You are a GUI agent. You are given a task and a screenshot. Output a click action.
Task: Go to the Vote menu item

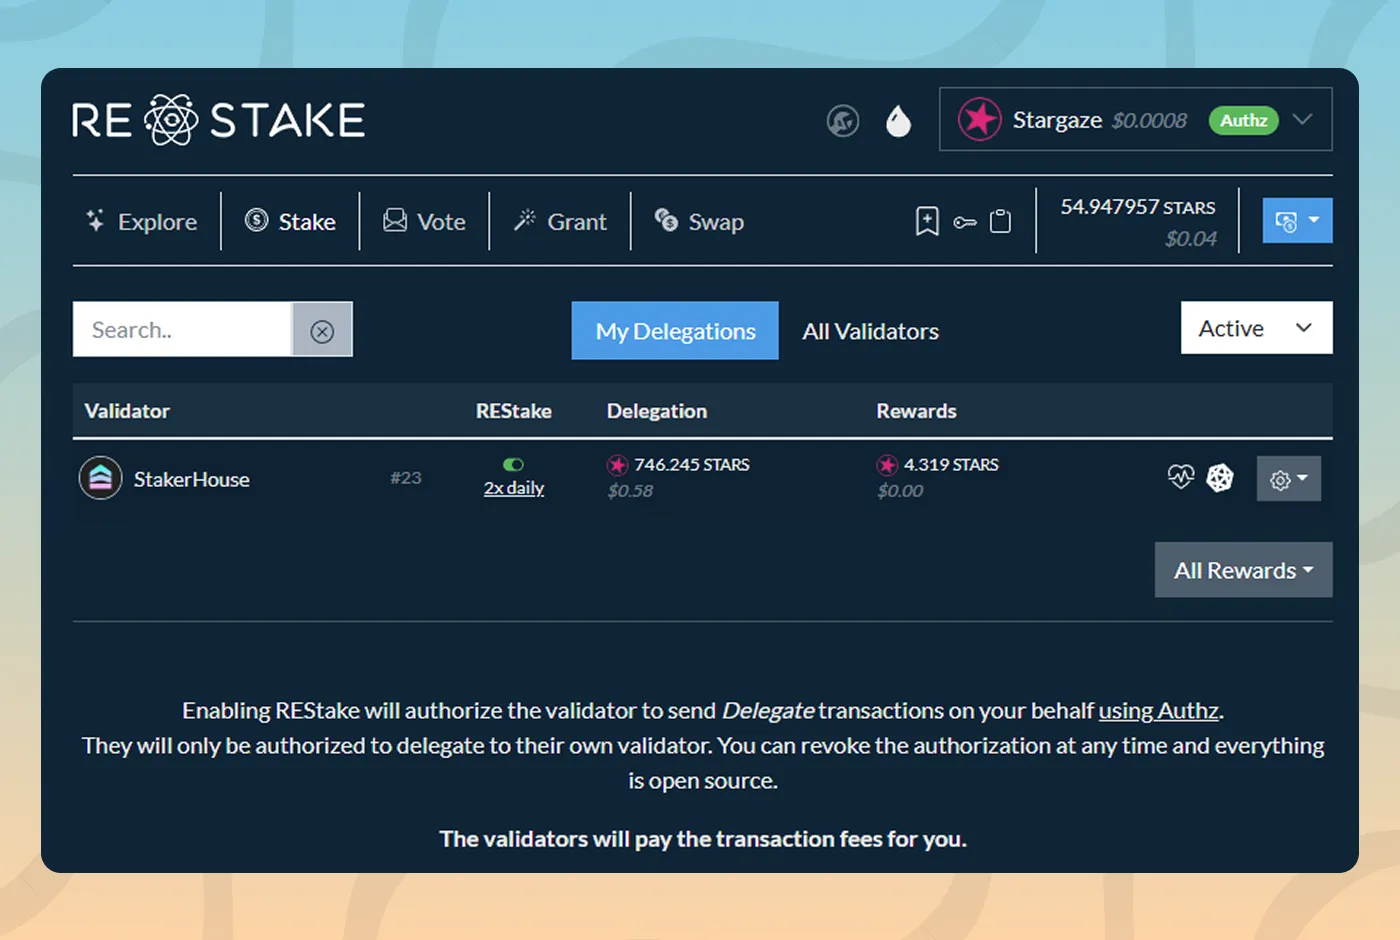tap(425, 221)
